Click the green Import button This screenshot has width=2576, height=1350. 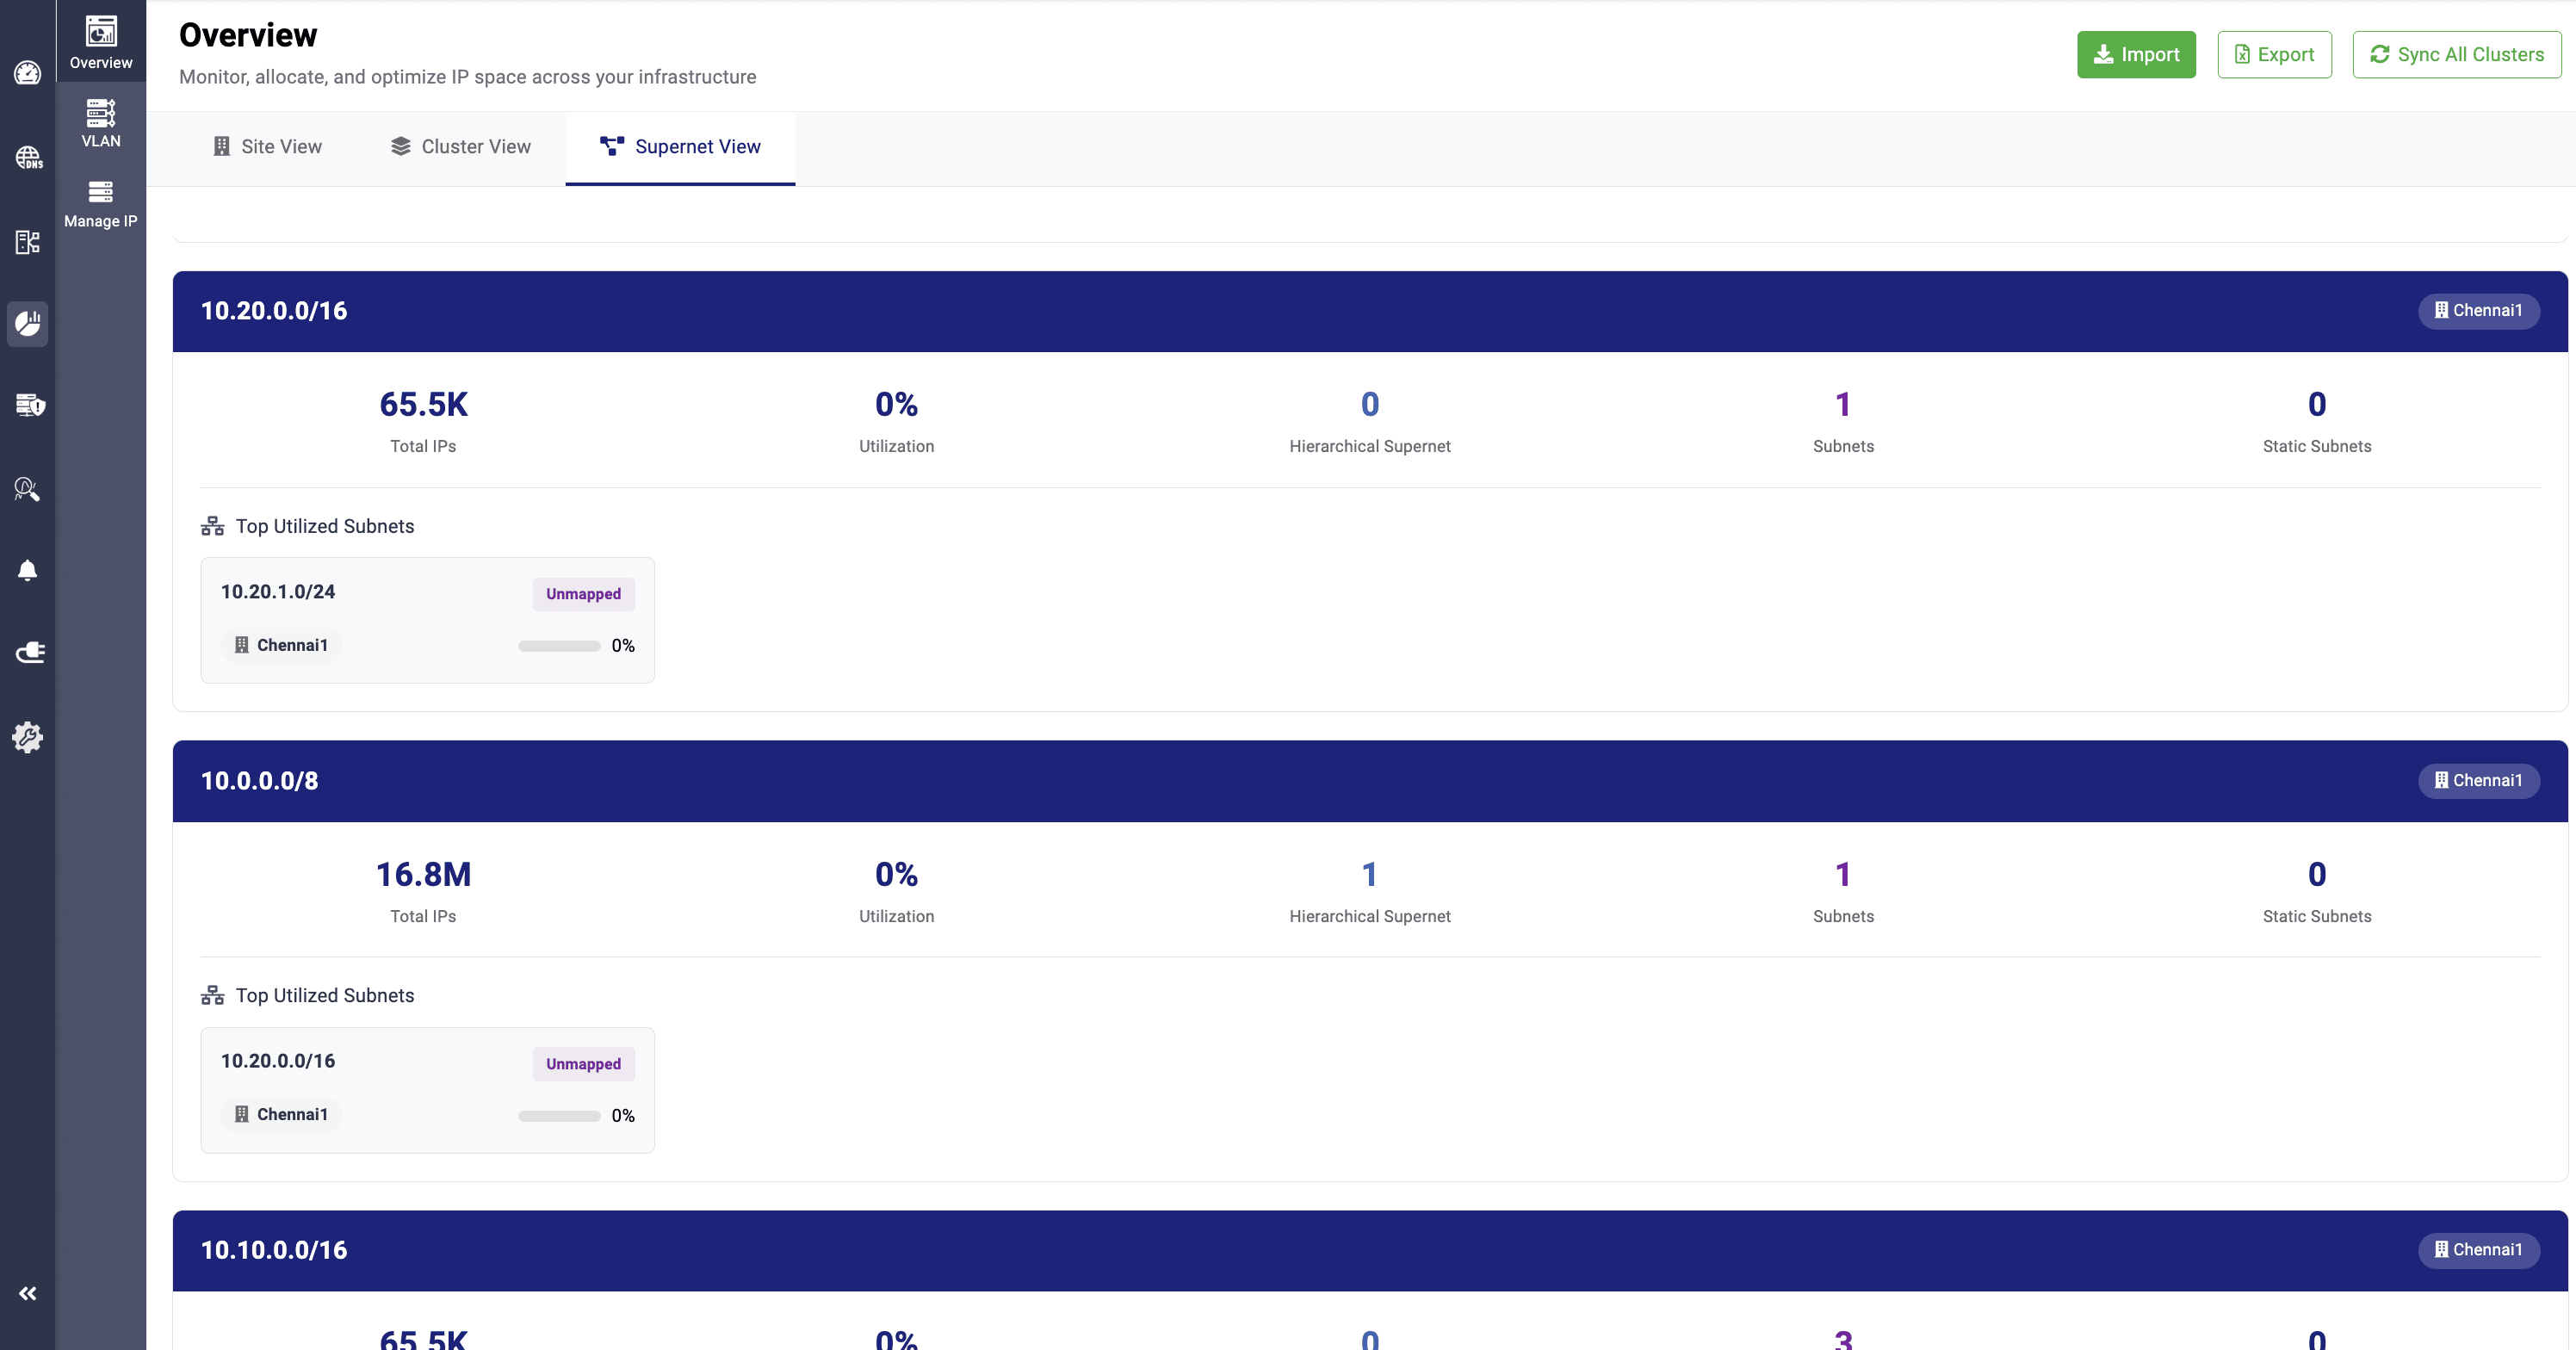[2136, 54]
